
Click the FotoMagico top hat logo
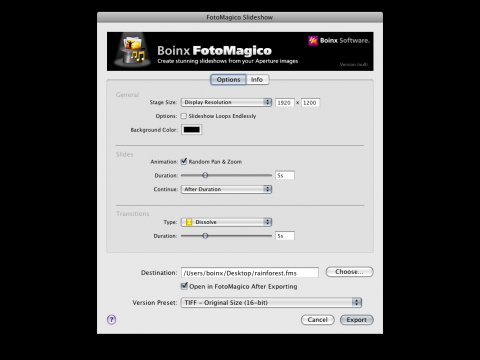click(133, 50)
